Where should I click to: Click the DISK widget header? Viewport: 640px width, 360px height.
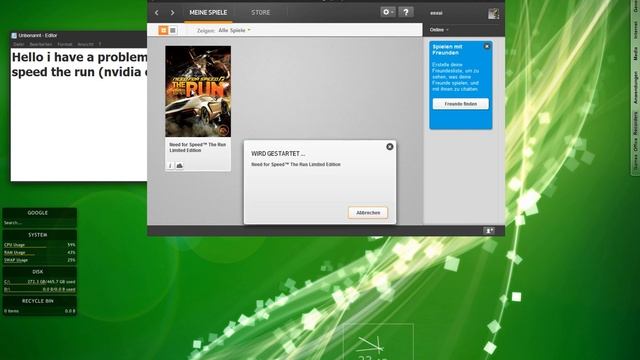coord(38,271)
